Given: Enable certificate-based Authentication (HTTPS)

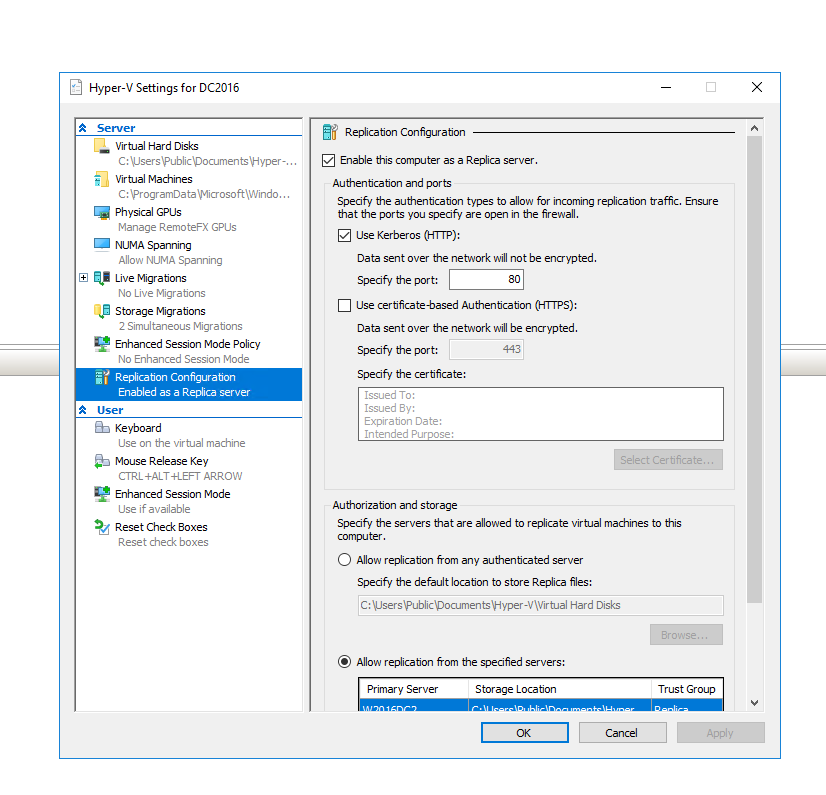Looking at the screenshot, I should [345, 306].
